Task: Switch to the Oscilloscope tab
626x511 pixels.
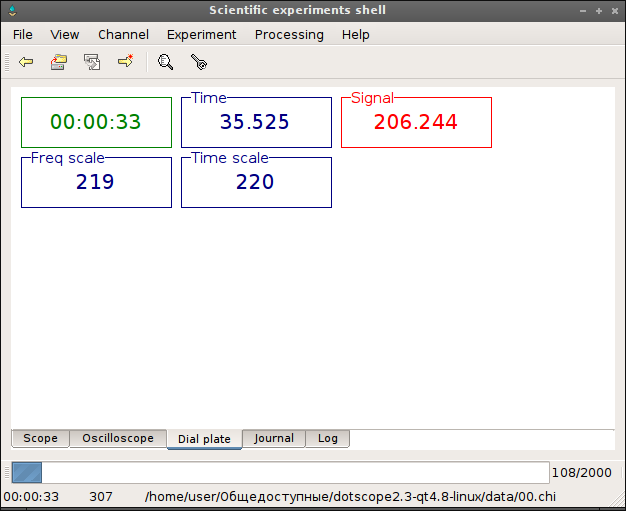Action: tap(118, 438)
